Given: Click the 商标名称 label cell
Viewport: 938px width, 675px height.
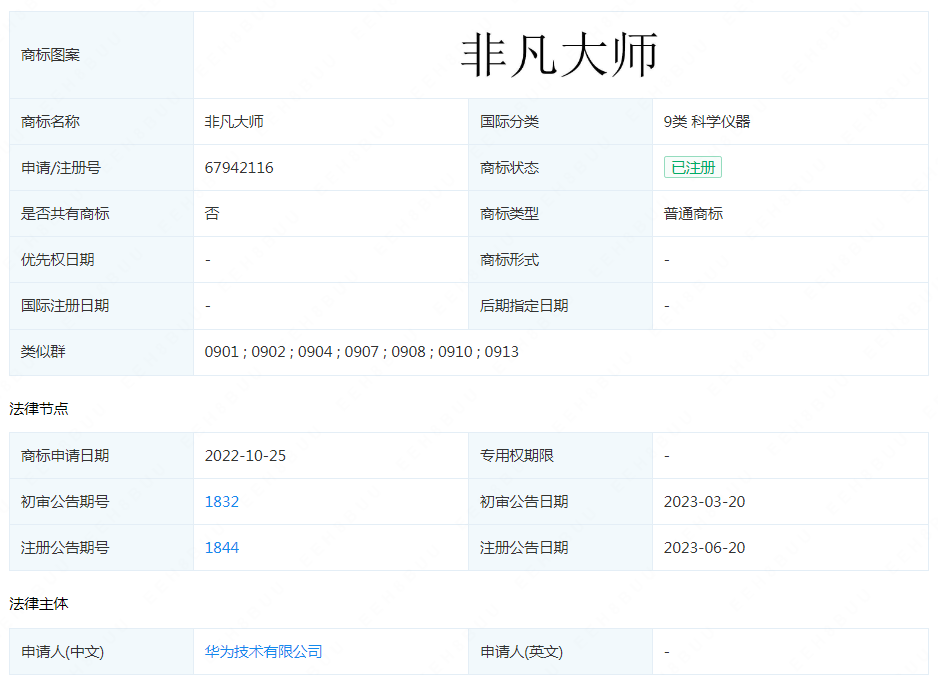Looking at the screenshot, I should 101,121.
